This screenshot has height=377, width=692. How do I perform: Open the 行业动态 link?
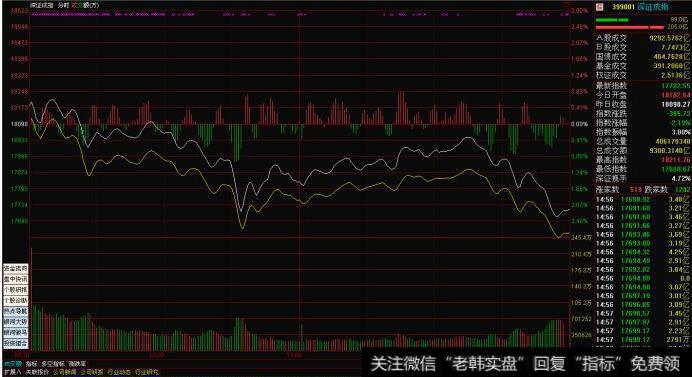(x=119, y=372)
